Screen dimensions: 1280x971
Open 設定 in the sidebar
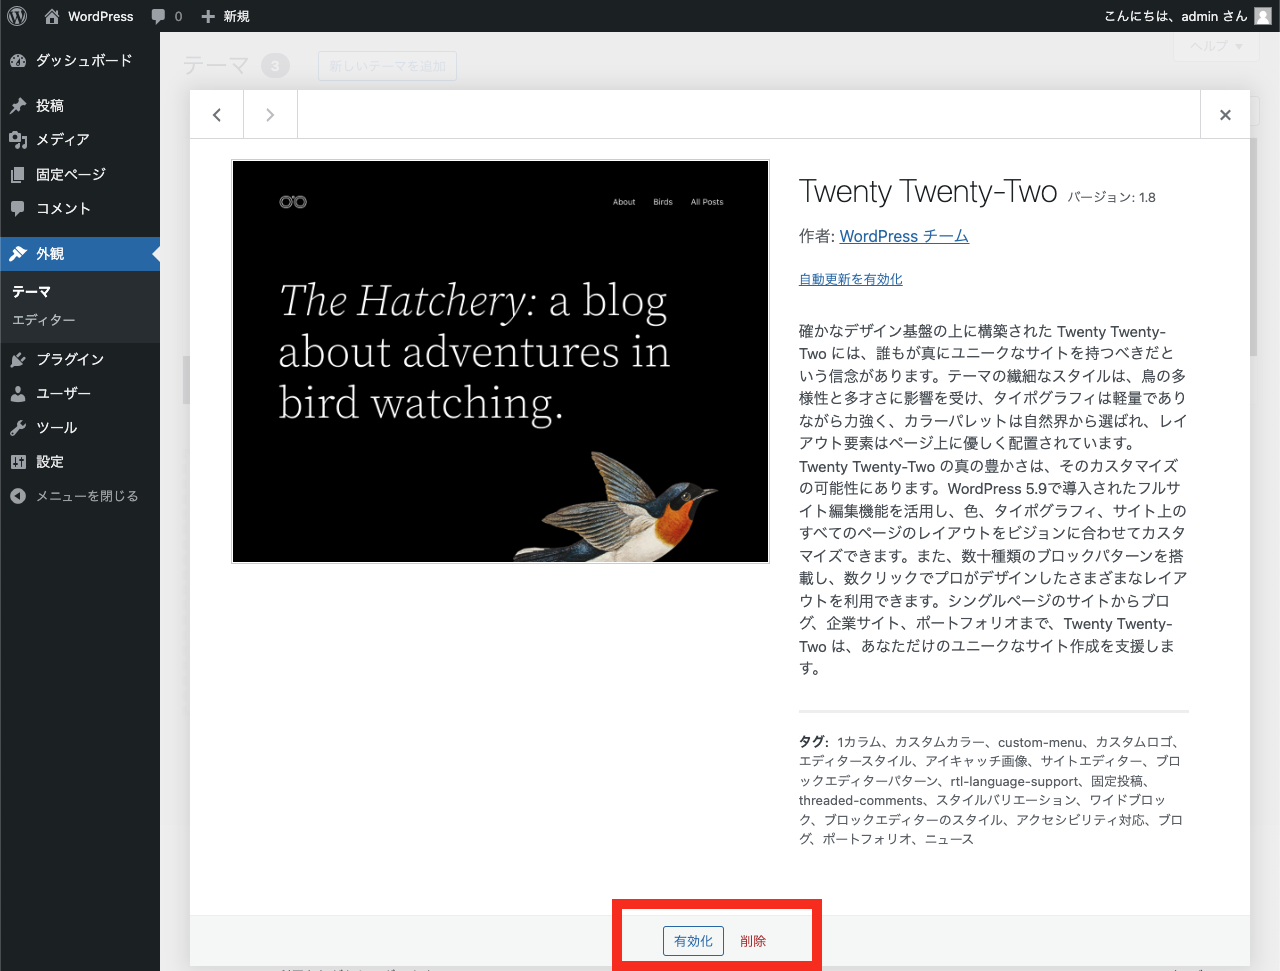80,462
